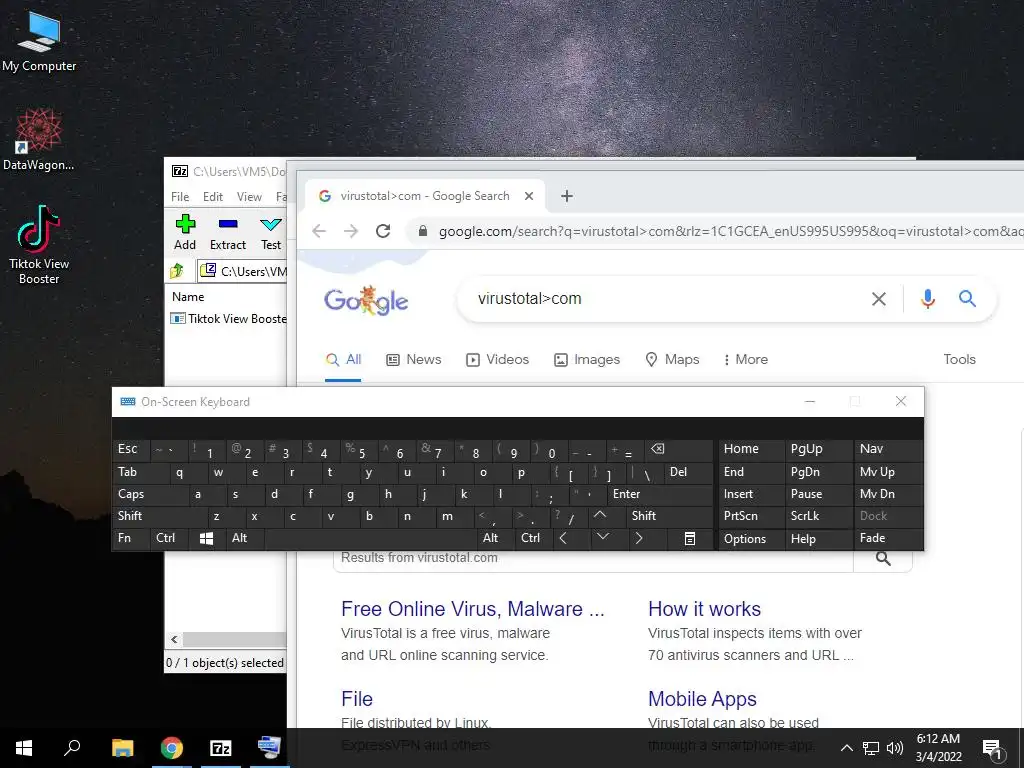Toggle ScrLk key on On-Screen Keyboard
Screen dimensions: 1024x768
[818, 516]
